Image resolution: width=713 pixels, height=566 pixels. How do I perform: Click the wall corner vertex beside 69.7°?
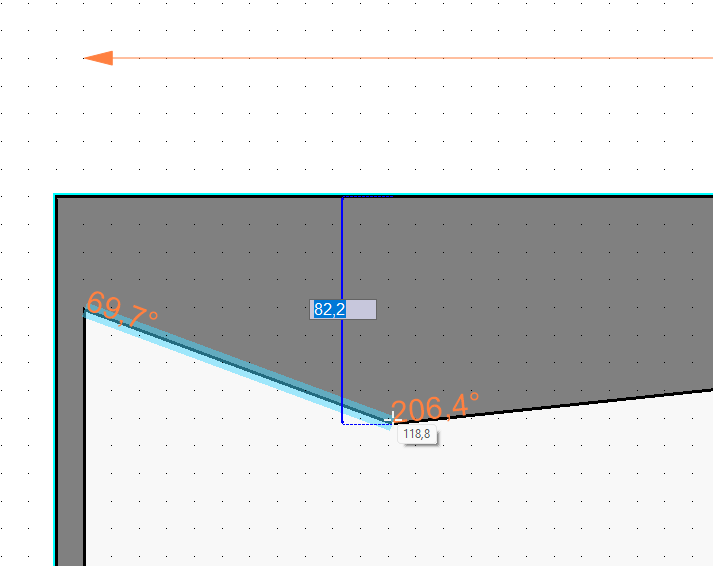[84, 311]
